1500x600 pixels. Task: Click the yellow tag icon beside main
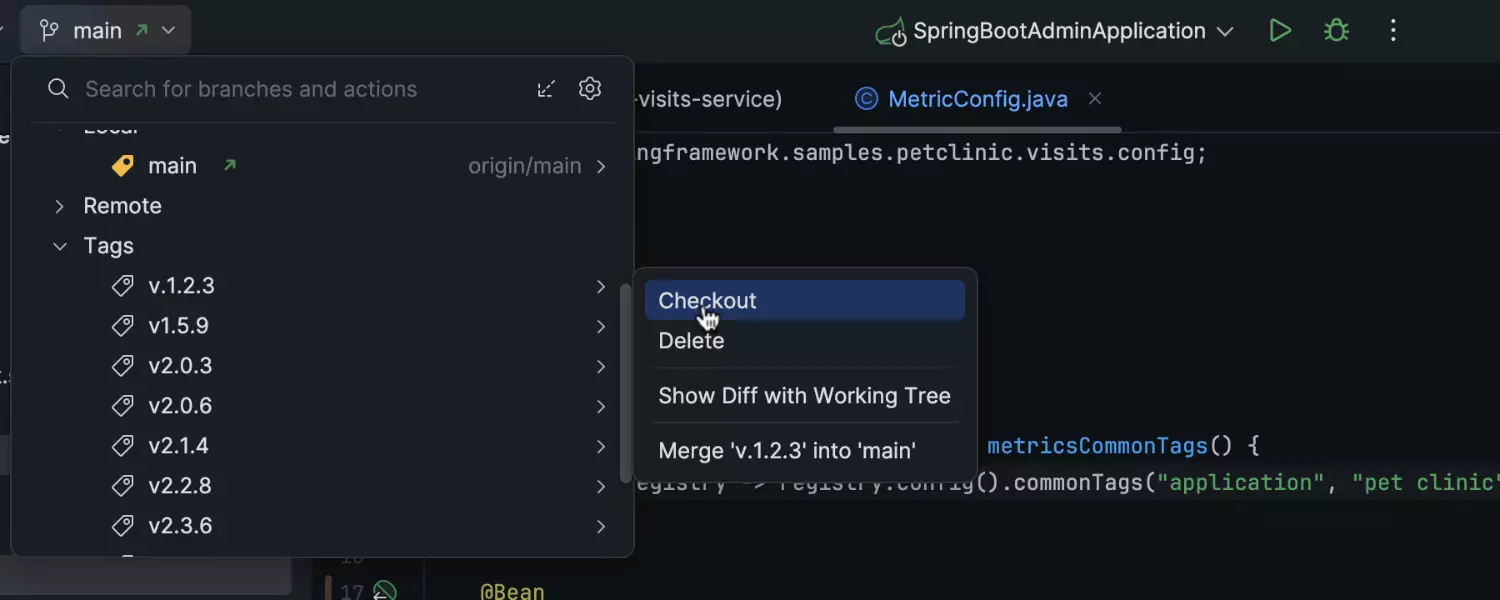click(123, 166)
